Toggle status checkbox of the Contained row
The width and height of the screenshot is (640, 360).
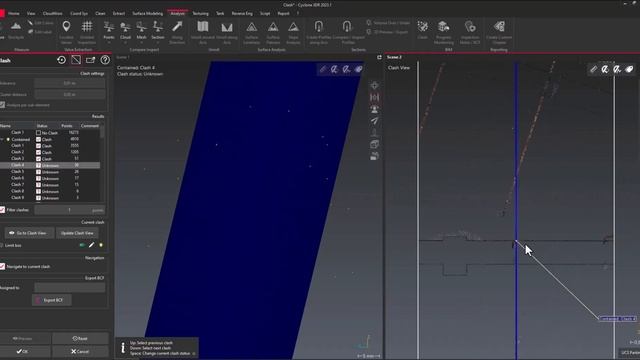[x=38, y=139]
